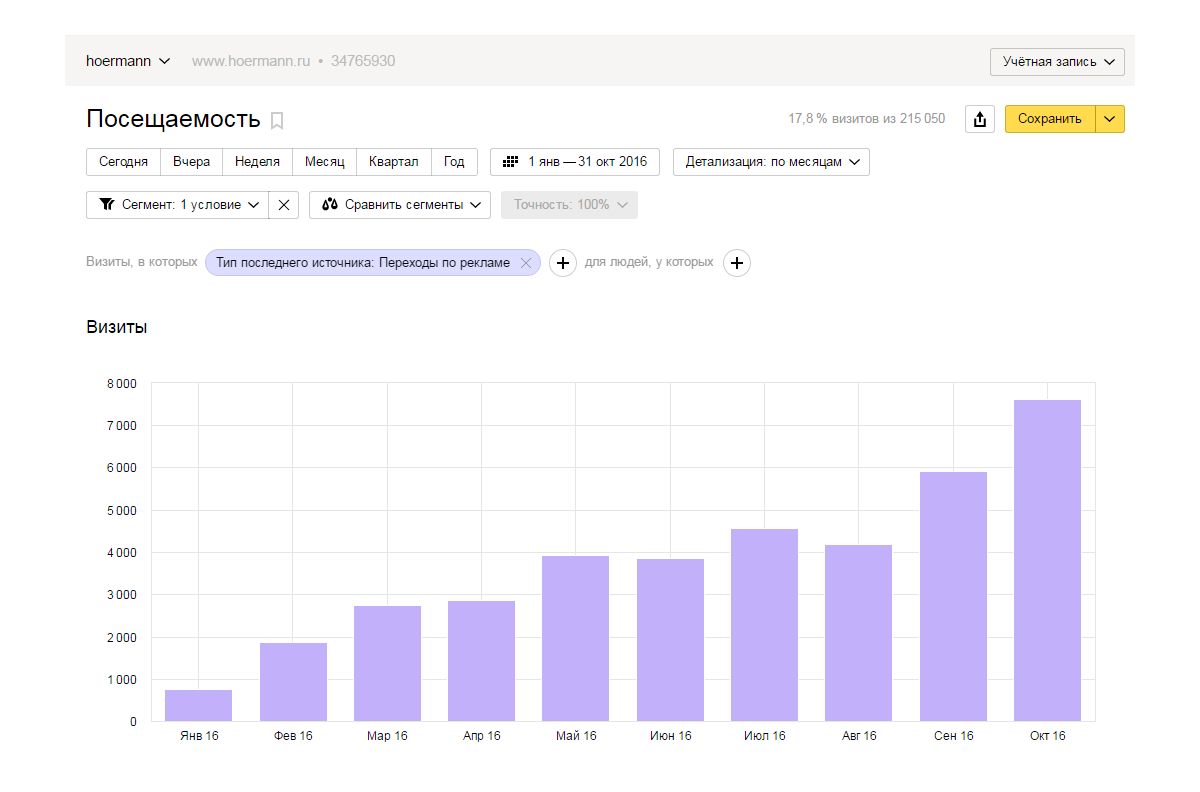Open Точность: 100% dropdown

click(x=569, y=205)
